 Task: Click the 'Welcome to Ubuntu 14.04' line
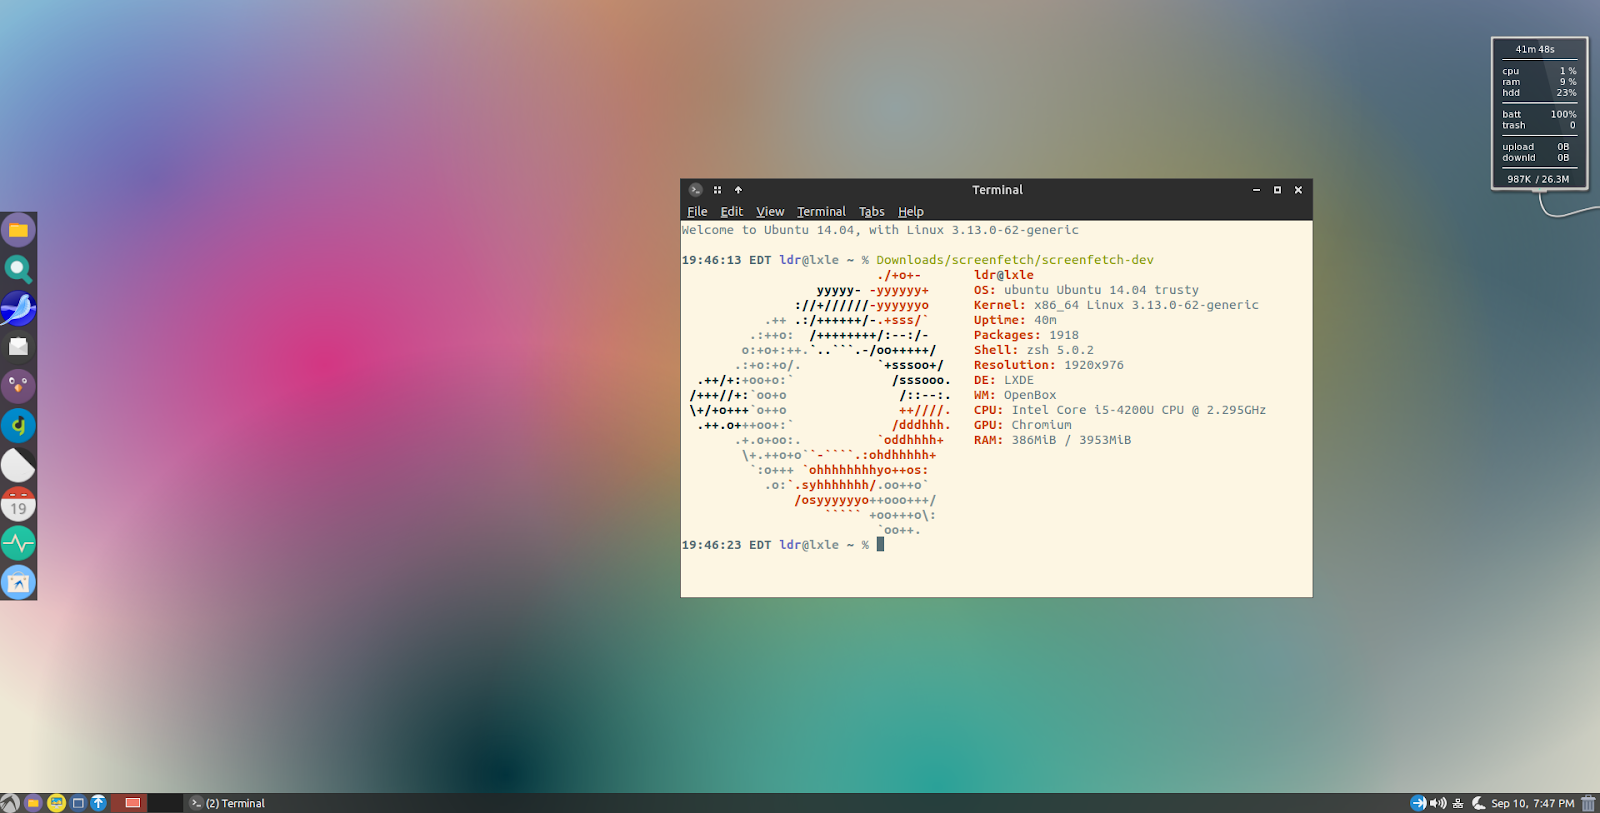(880, 230)
